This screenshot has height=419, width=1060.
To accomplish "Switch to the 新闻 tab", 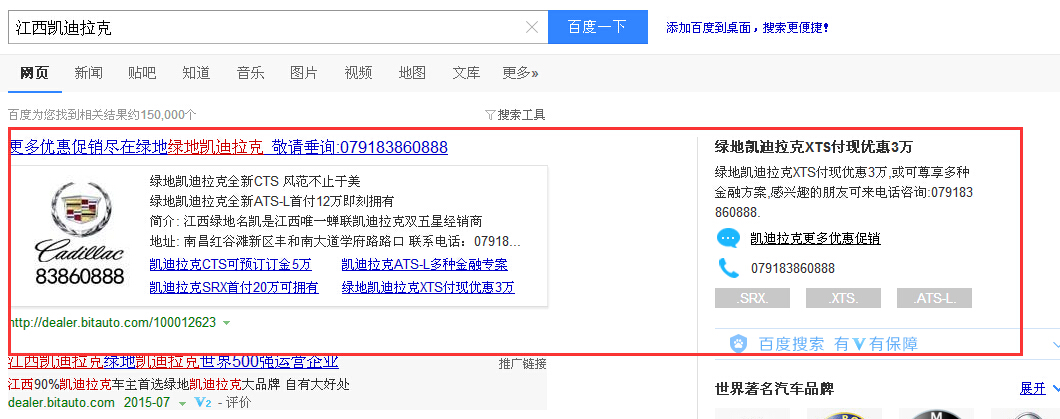I will point(89,73).
